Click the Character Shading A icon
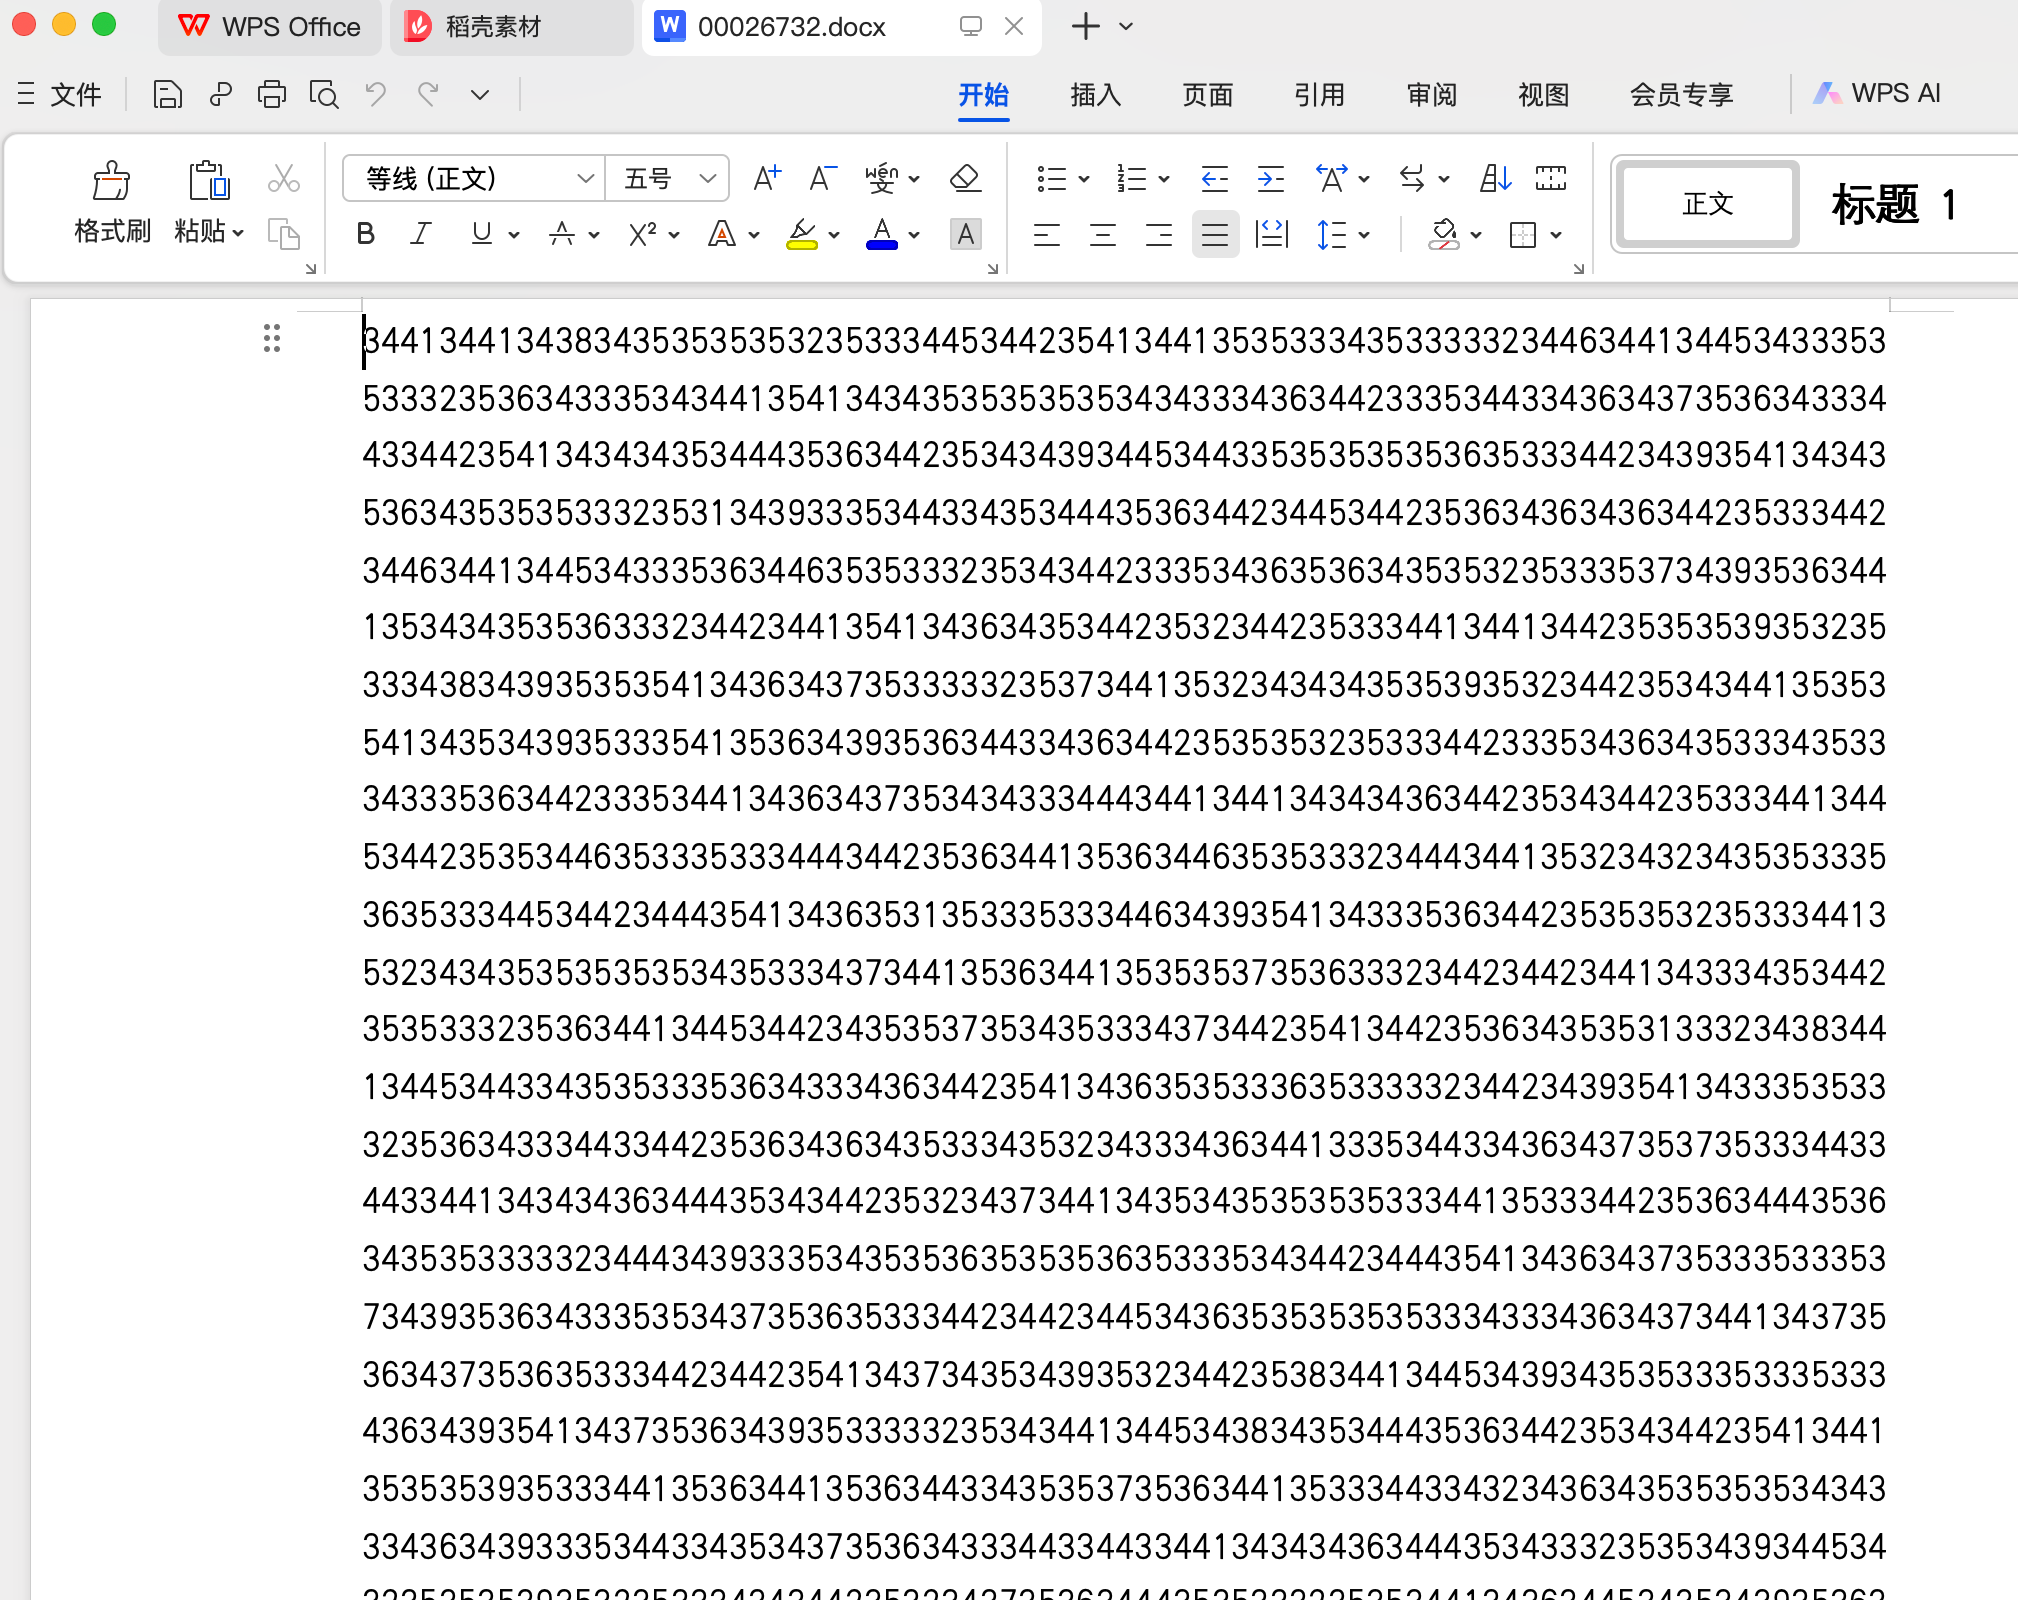The height and width of the screenshot is (1600, 2018). click(x=965, y=234)
